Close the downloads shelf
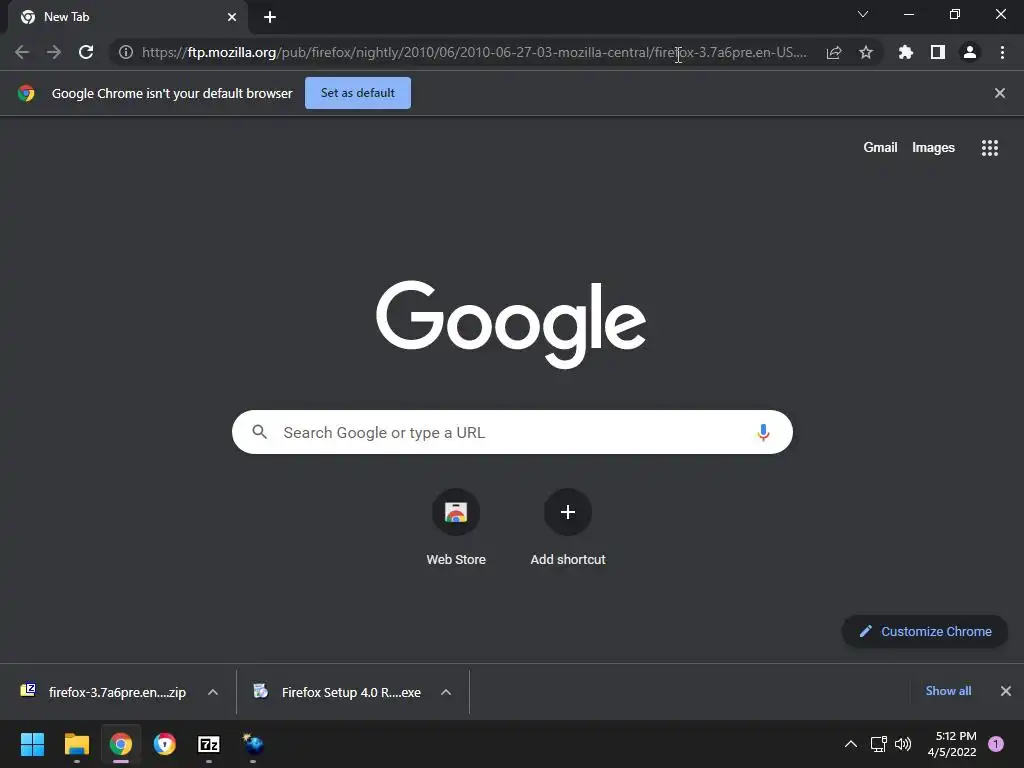1024x768 pixels. point(1006,691)
